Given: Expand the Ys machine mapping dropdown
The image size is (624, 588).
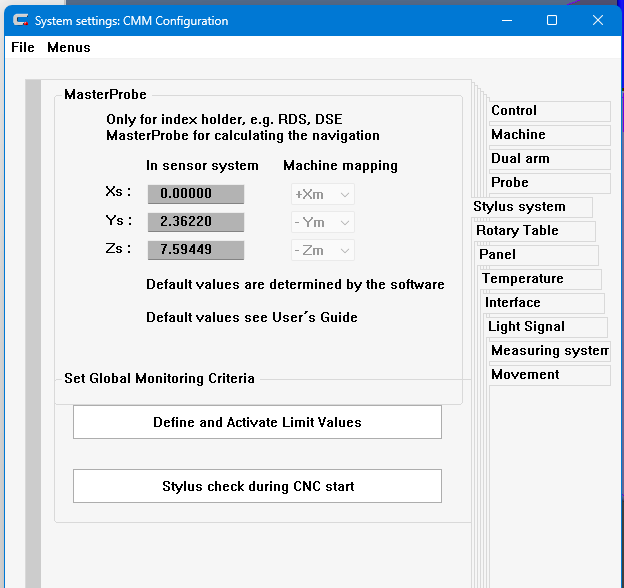Looking at the screenshot, I should tap(322, 222).
